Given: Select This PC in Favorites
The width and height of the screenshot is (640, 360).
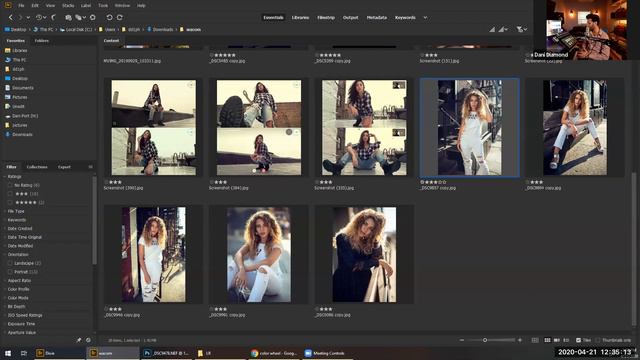Looking at the screenshot, I should (19, 60).
